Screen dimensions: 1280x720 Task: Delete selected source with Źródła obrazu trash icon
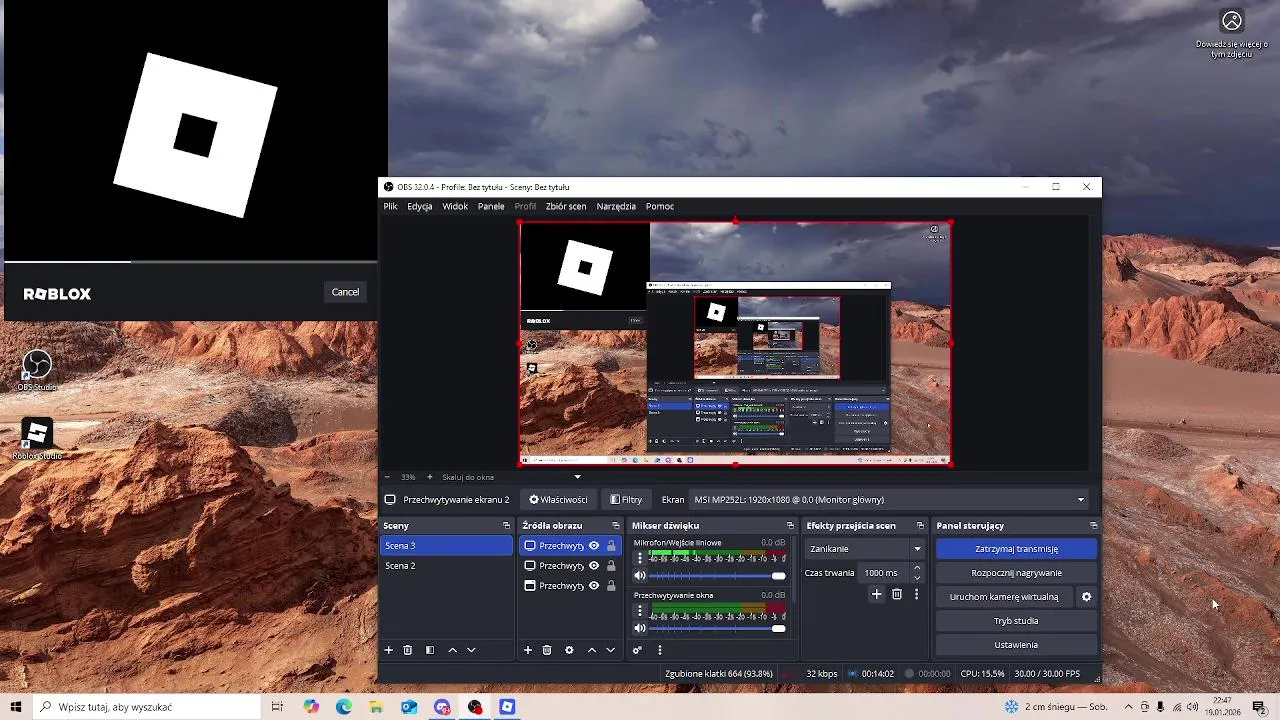pyautogui.click(x=547, y=650)
